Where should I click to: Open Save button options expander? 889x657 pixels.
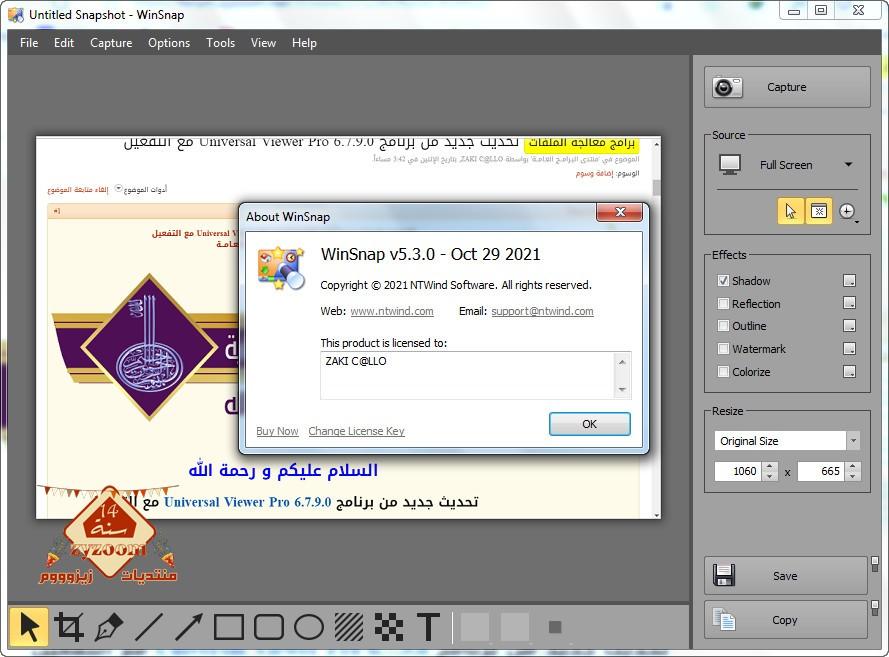pos(875,564)
